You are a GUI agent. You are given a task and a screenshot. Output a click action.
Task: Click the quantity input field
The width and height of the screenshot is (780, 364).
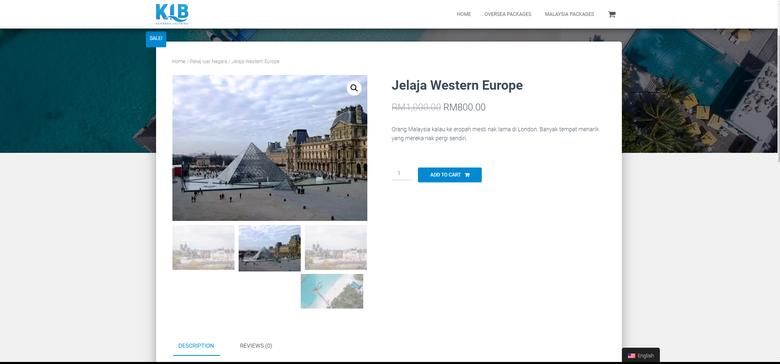pyautogui.click(x=401, y=174)
